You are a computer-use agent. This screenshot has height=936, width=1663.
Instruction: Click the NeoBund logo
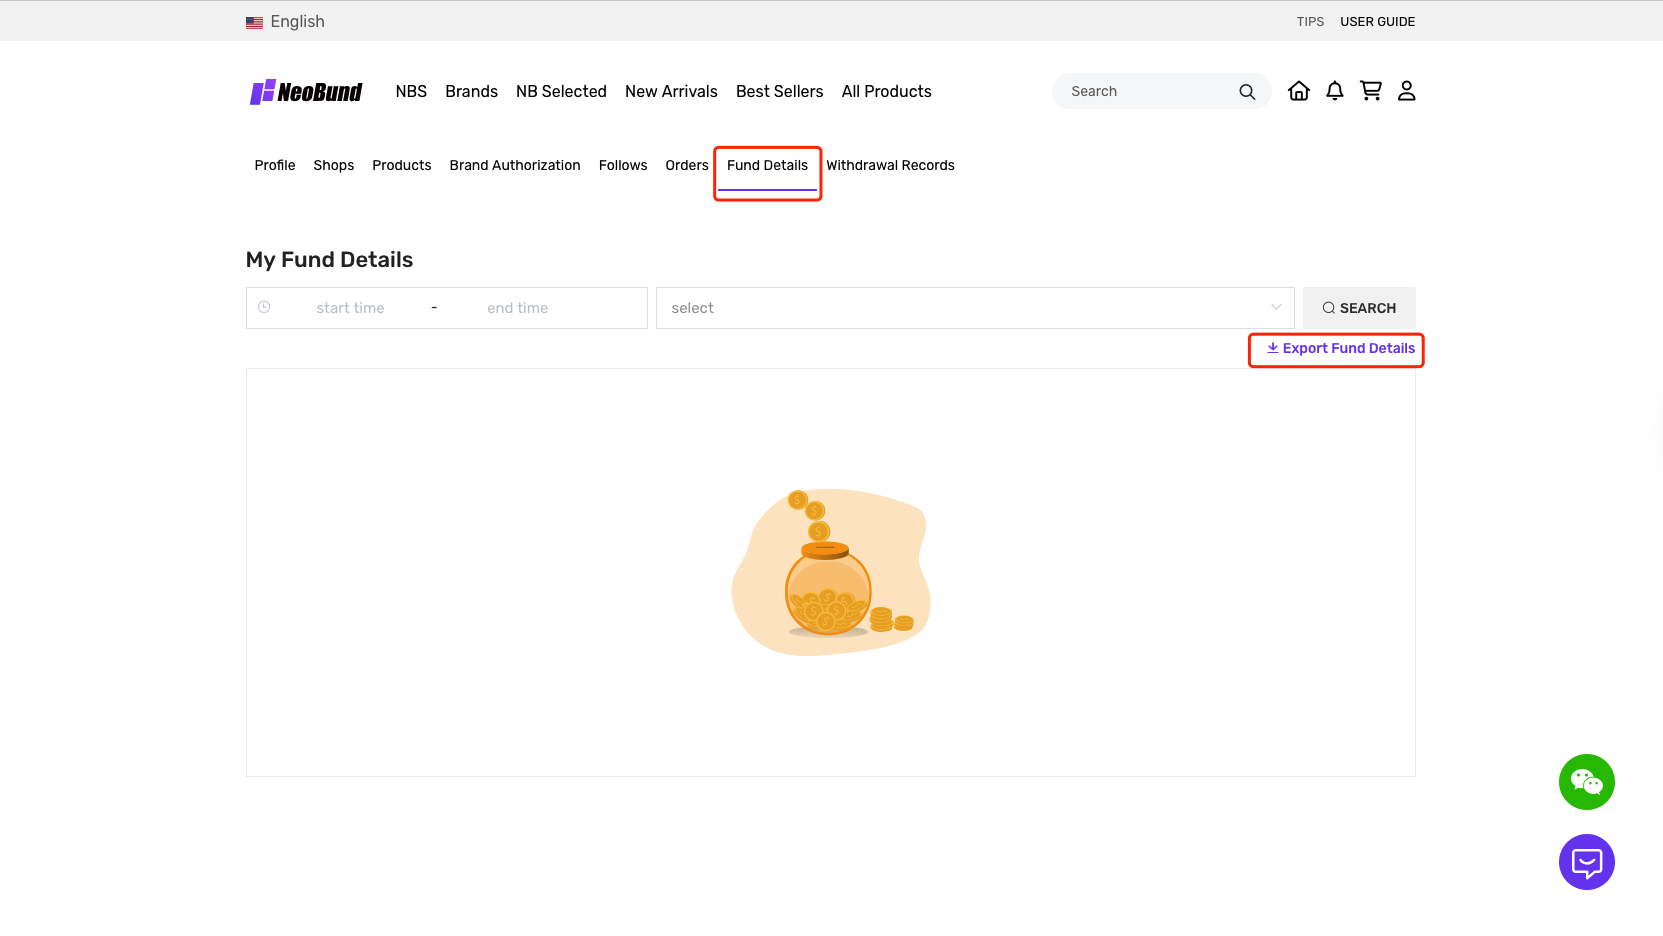click(306, 92)
